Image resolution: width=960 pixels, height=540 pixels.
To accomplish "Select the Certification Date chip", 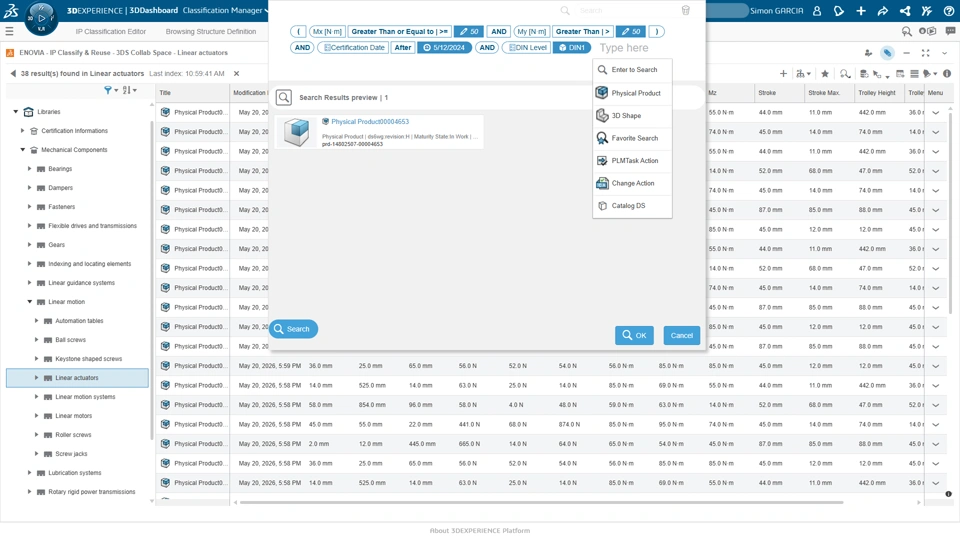I will pos(353,47).
